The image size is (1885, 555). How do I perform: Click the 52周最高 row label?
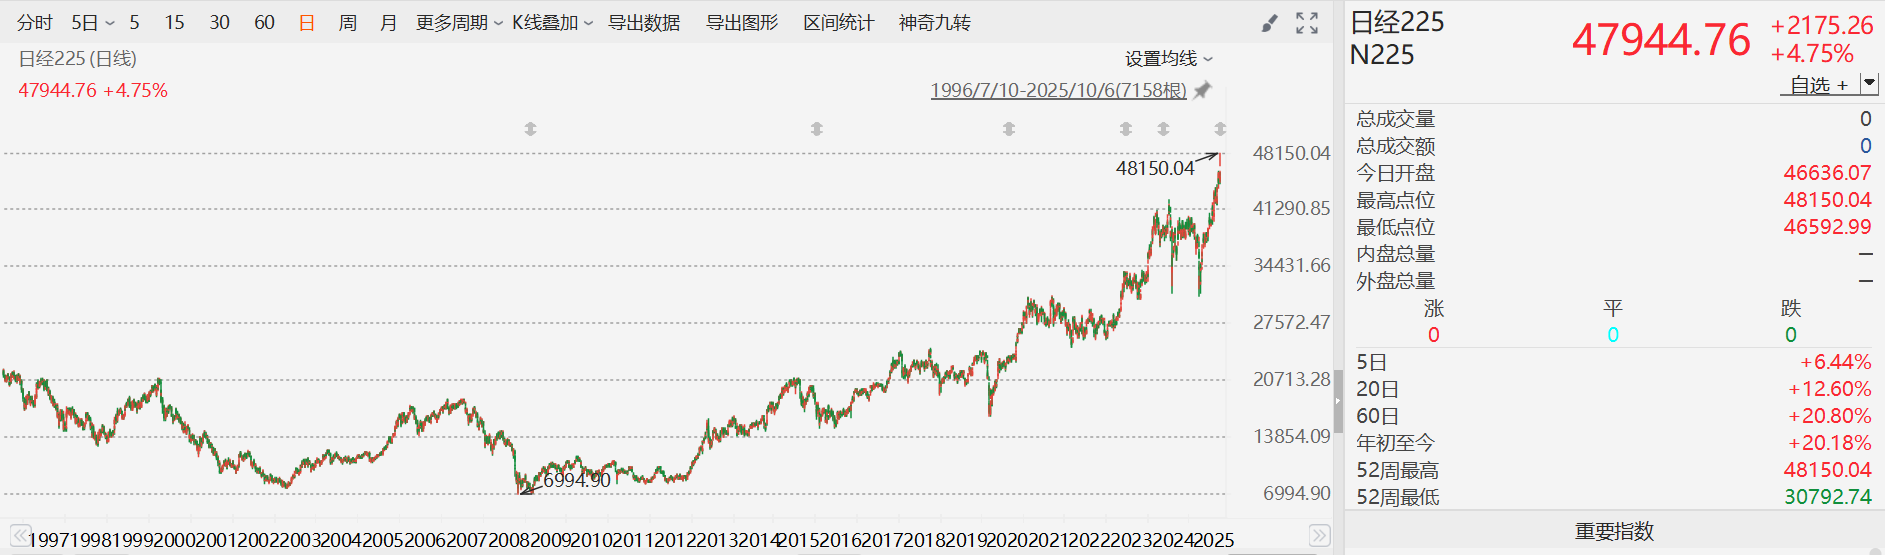tap(1398, 470)
